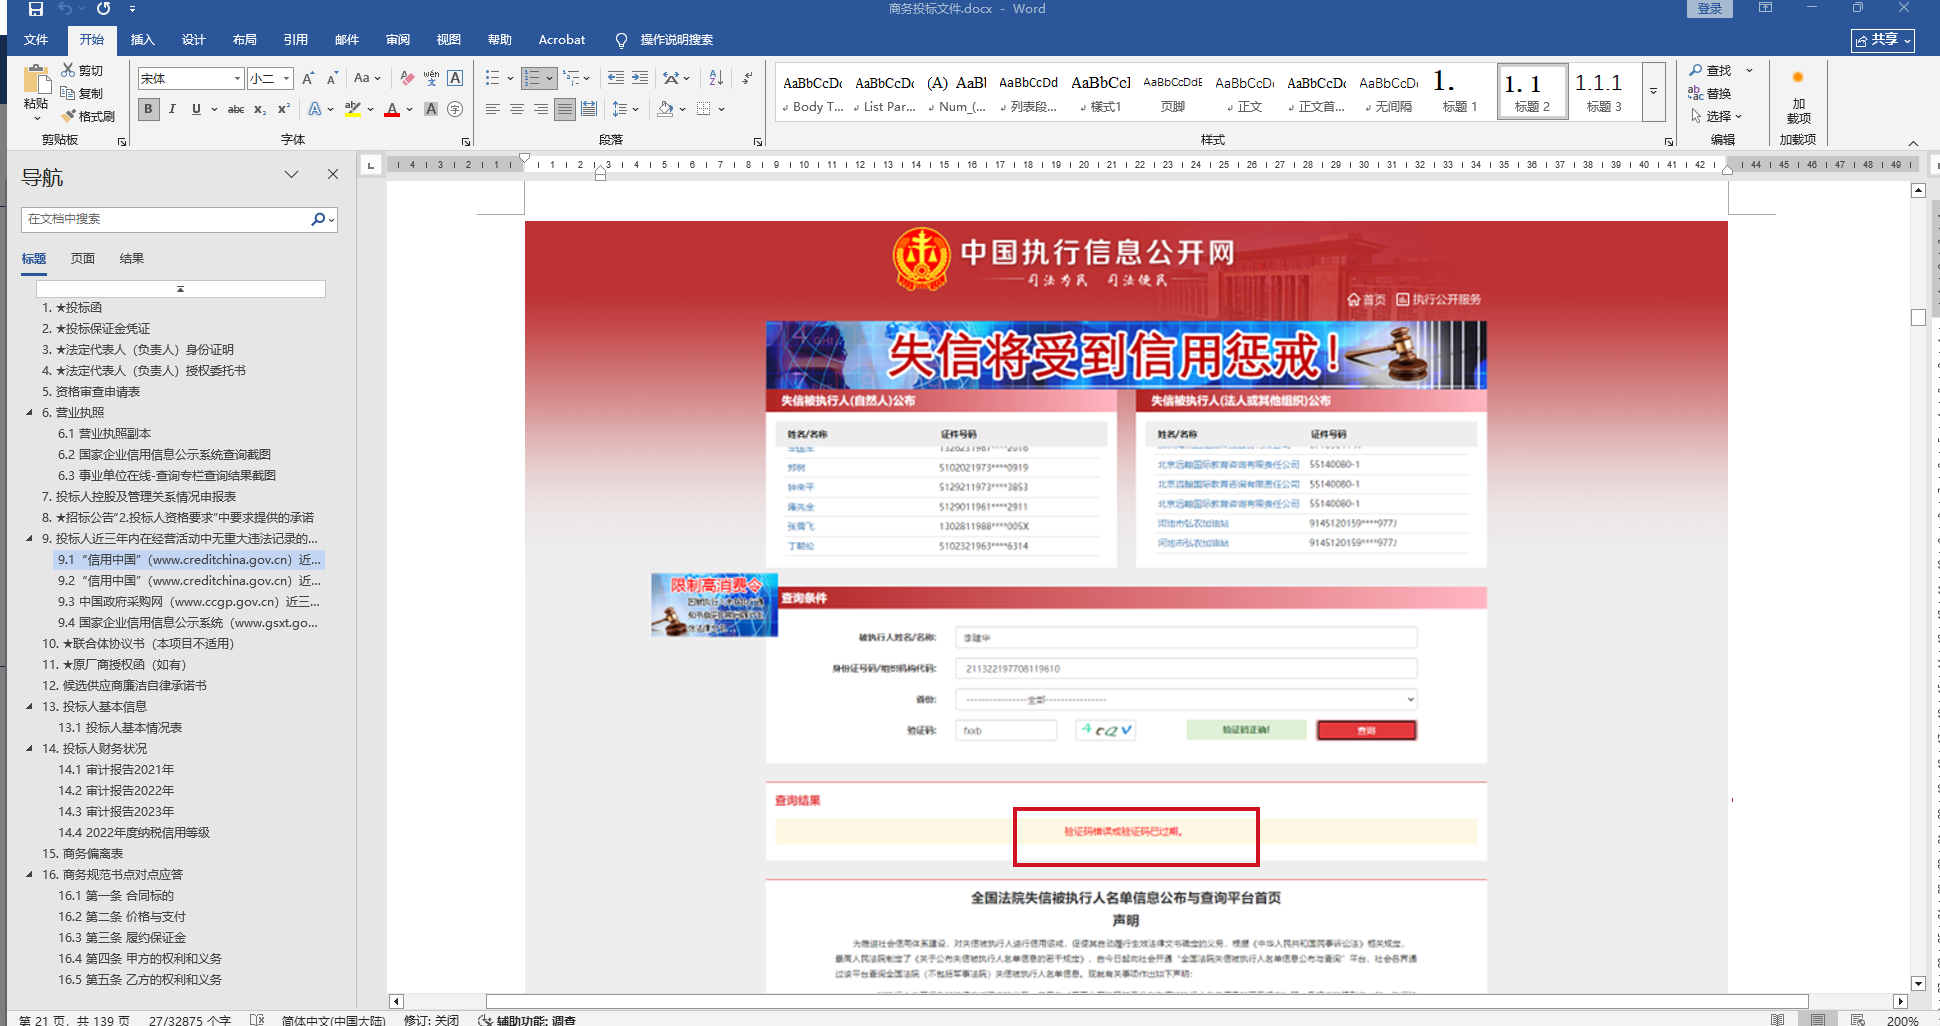The image size is (1940, 1026).
Task: Toggle character shading (gray A)
Action: 431,109
